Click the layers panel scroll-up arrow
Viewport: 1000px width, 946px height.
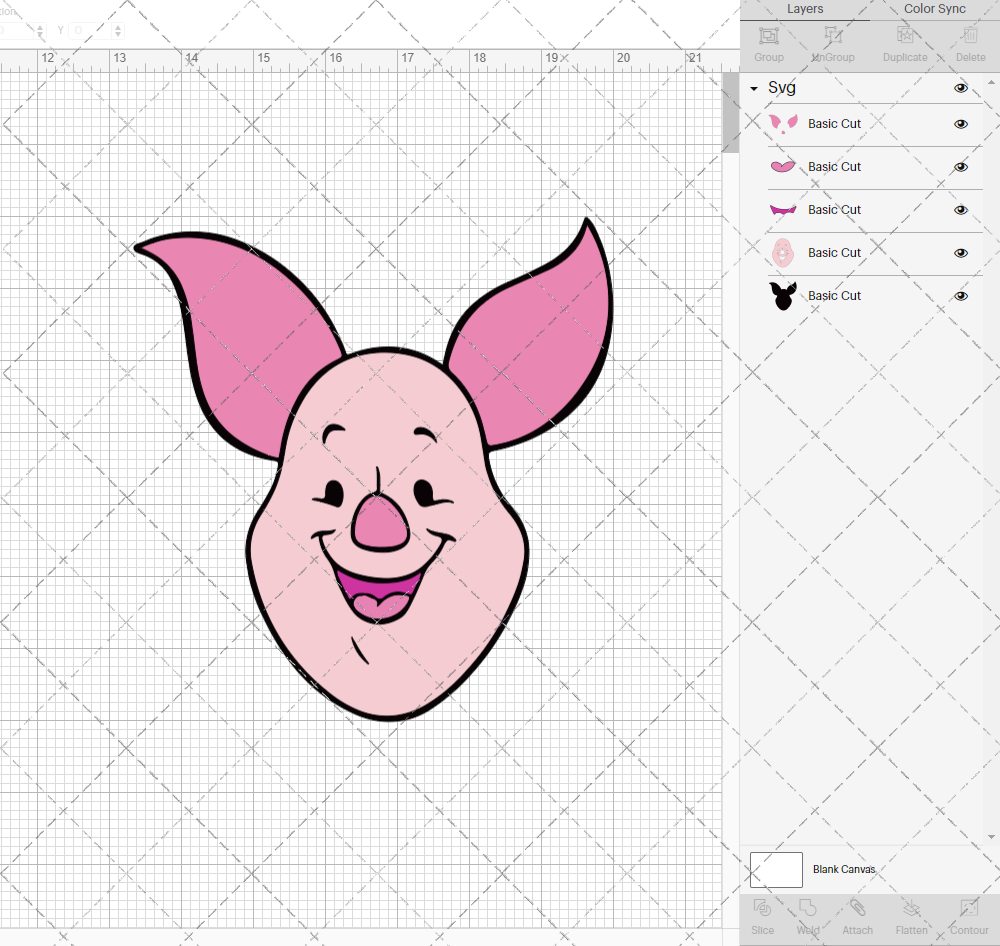pos(990,83)
